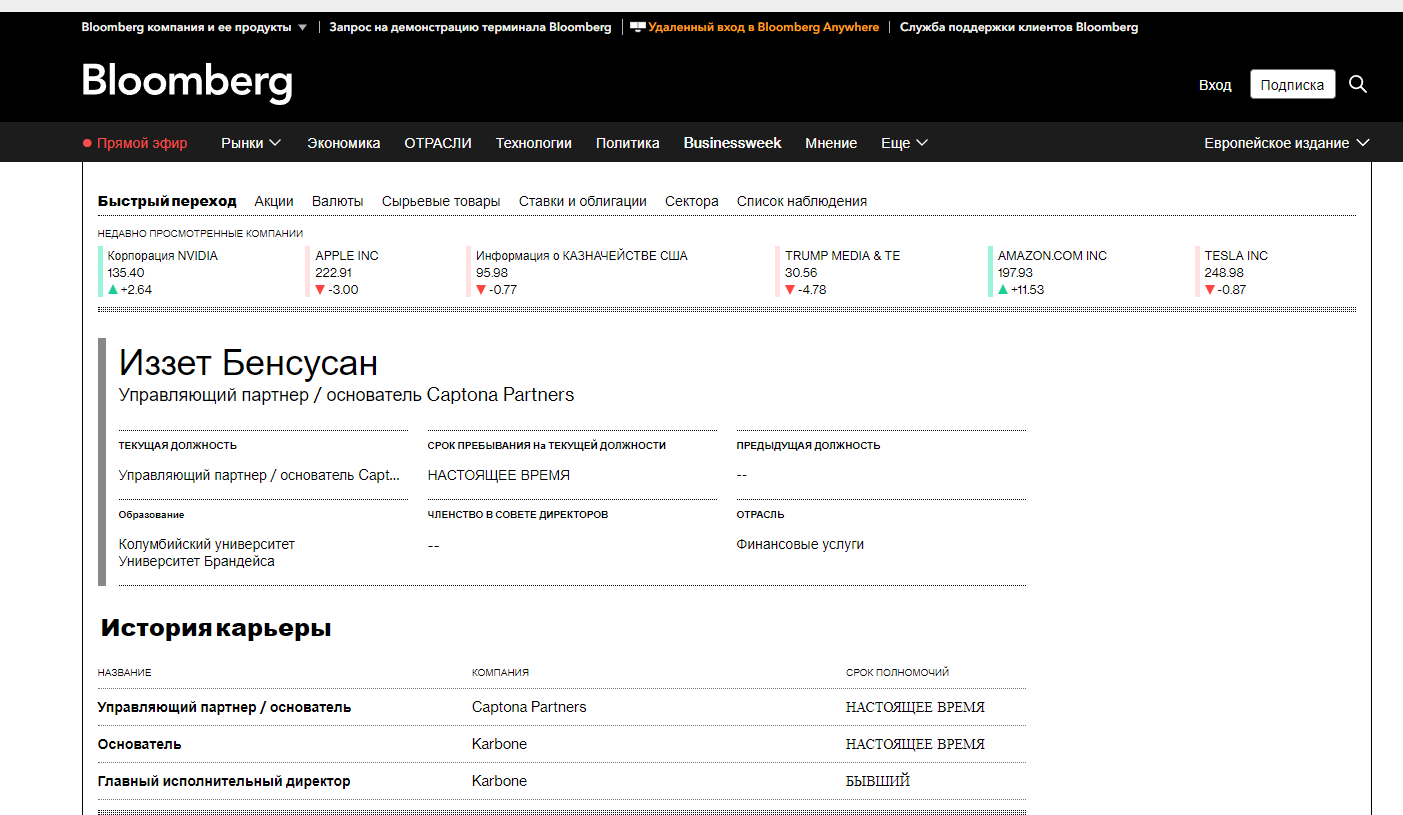The width and height of the screenshot is (1403, 815).
Task: Click Финансовые услуги industry value
Action: 800,544
